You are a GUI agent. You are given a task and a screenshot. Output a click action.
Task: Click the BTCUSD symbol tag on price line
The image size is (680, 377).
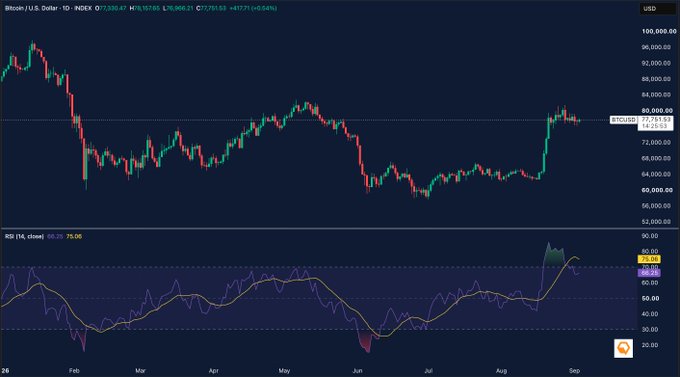coord(623,120)
